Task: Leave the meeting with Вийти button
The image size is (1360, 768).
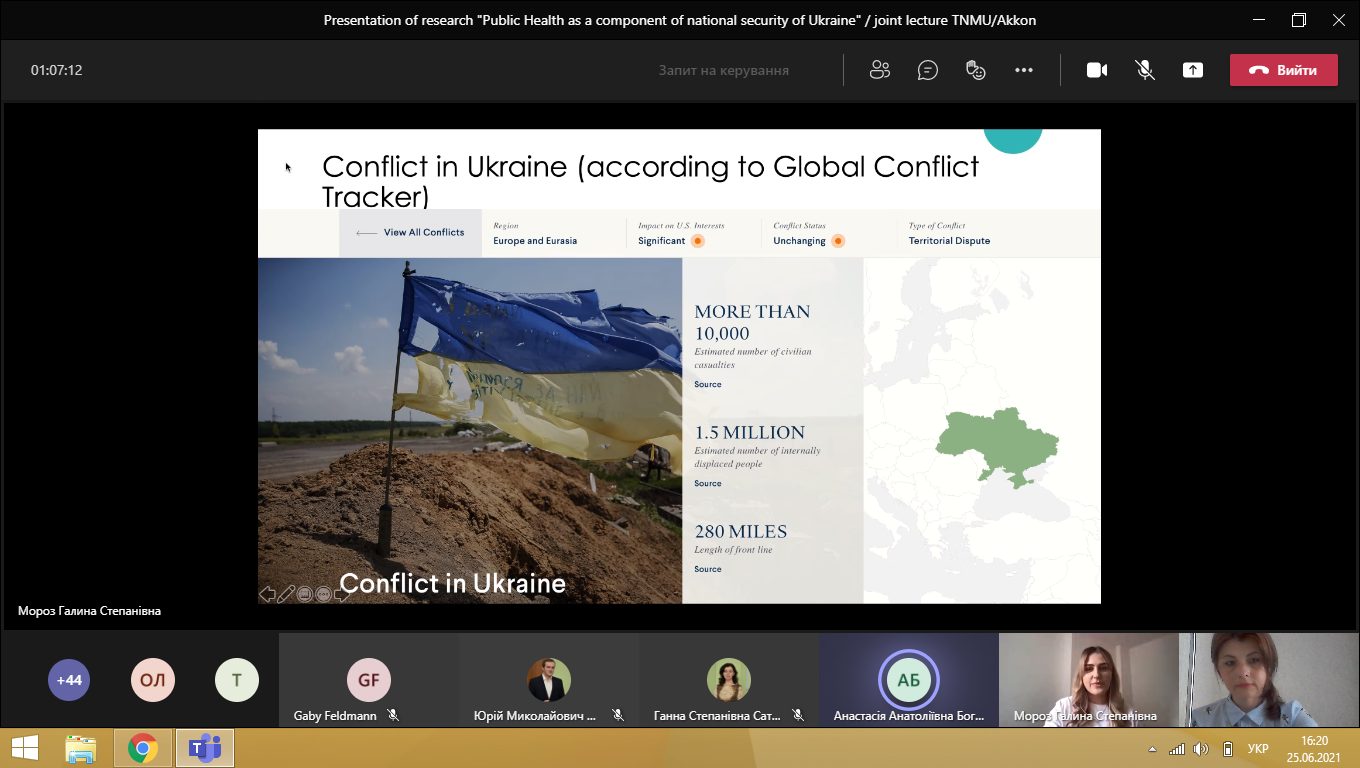Action: 1283,70
